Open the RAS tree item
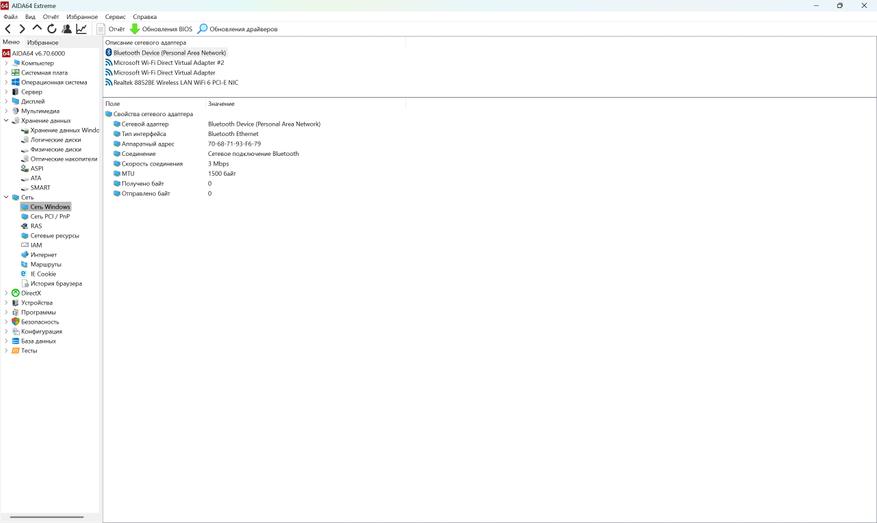Viewport: 877px width, 523px height. [x=31, y=226]
